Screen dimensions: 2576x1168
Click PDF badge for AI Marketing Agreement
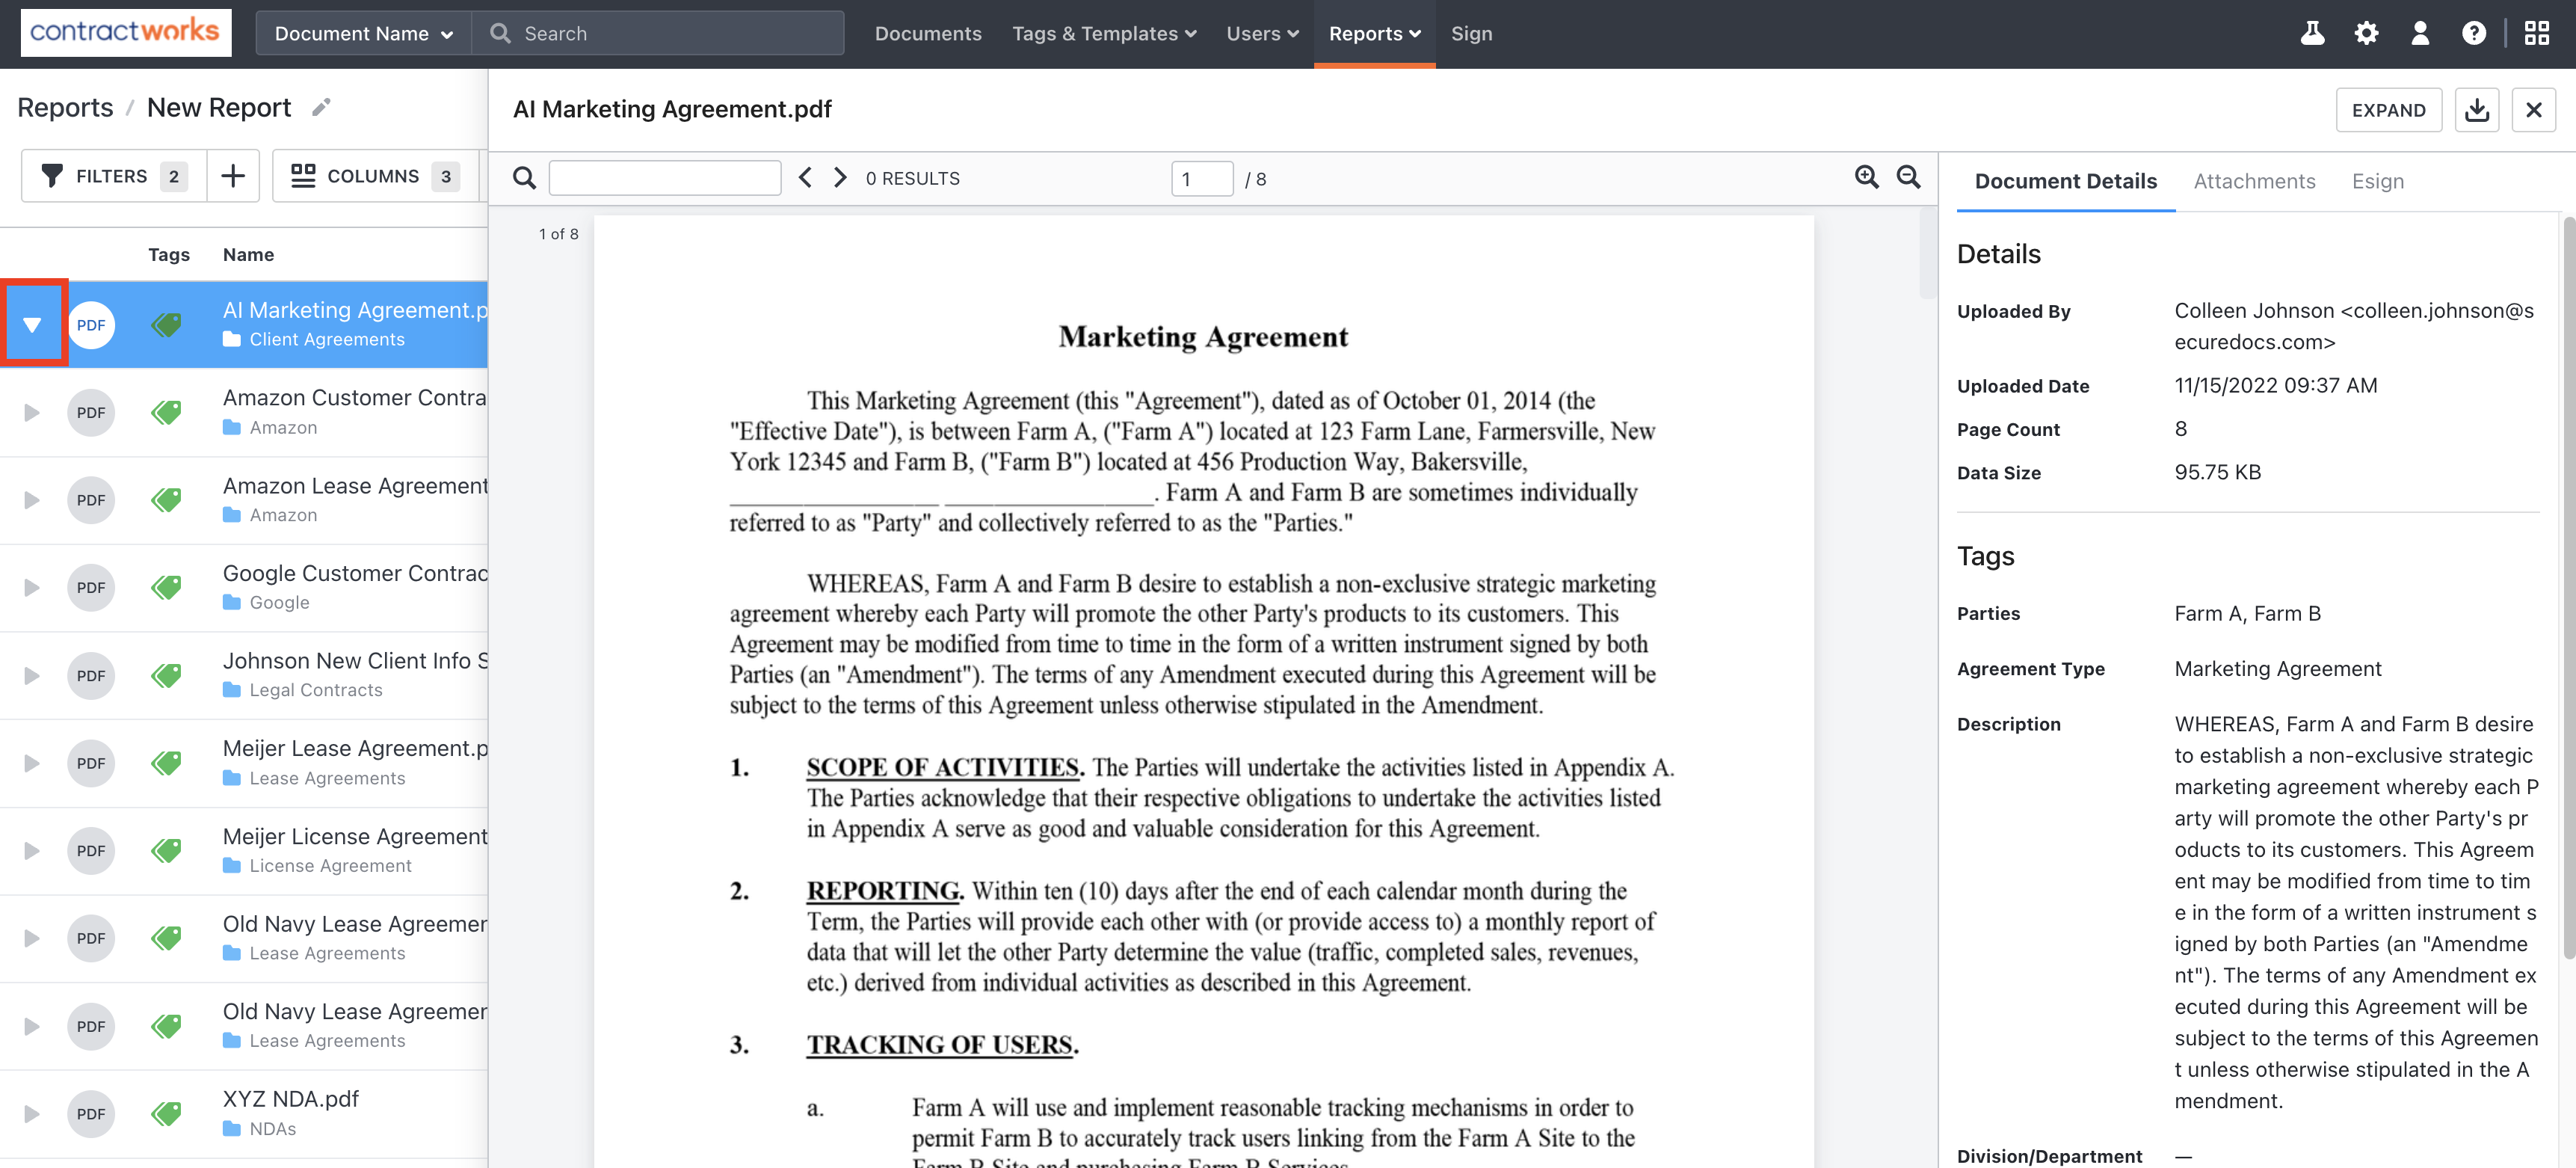(x=91, y=325)
